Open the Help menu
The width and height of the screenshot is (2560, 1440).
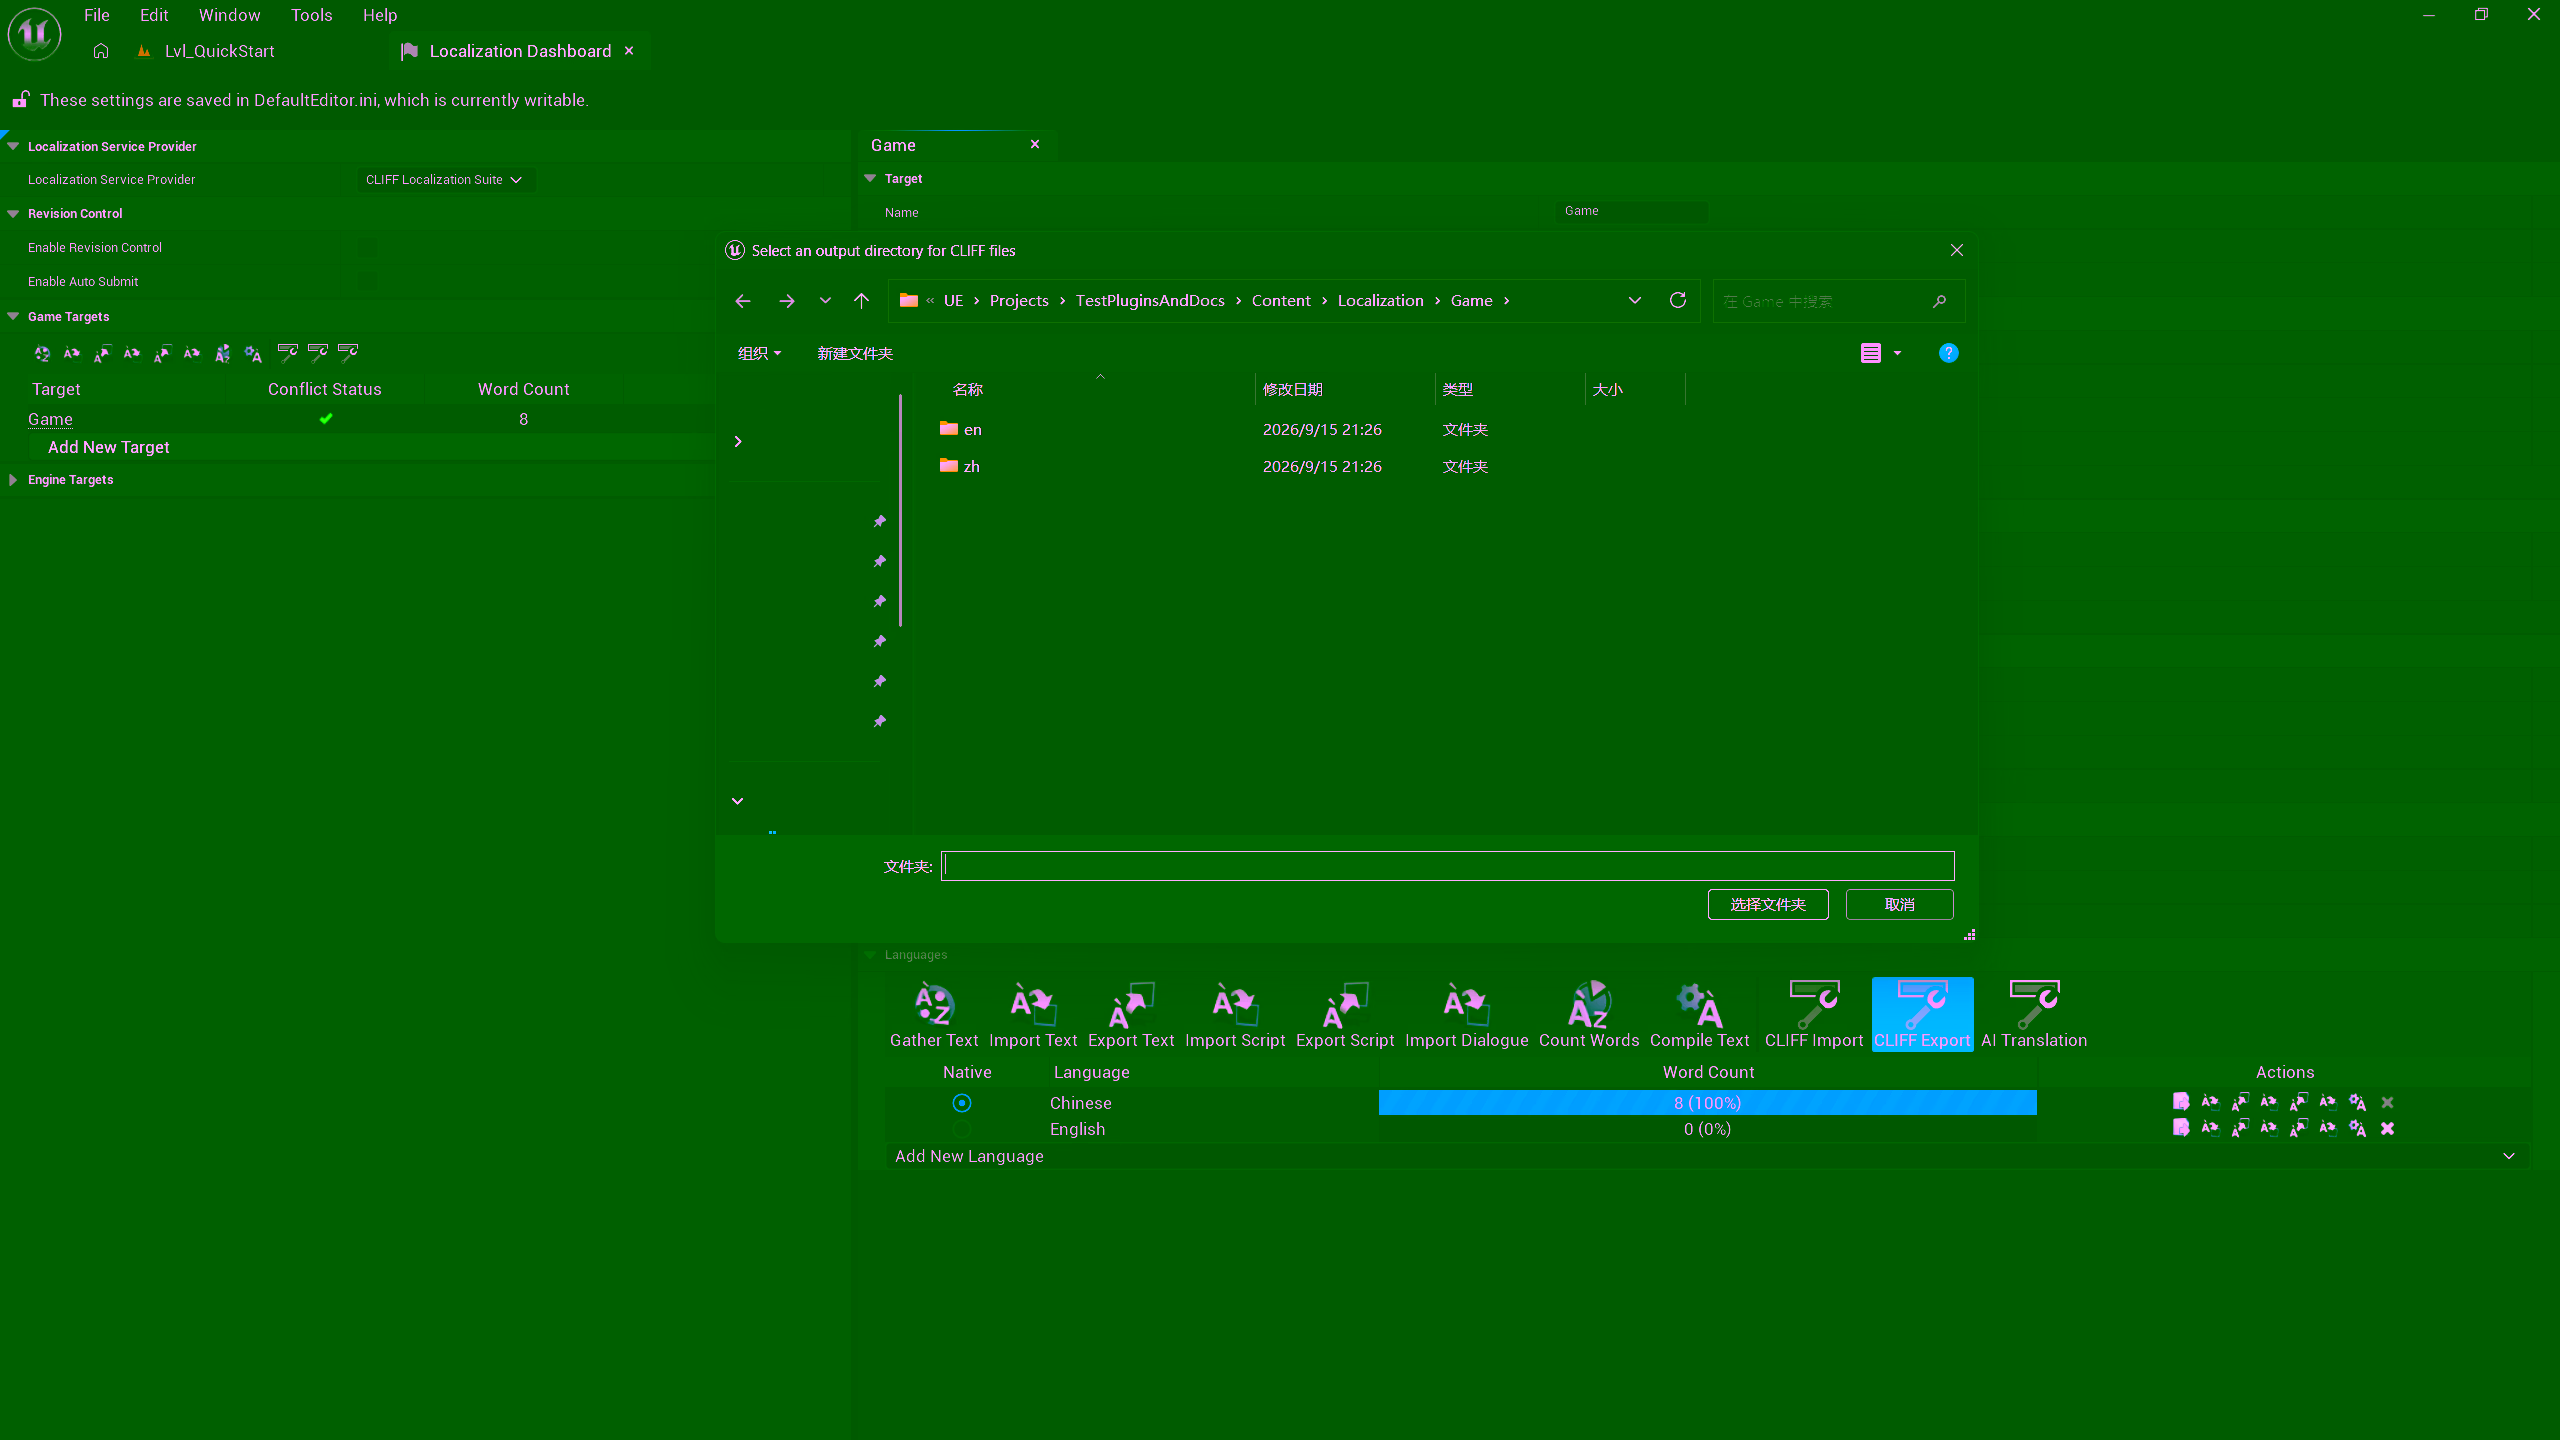(380, 15)
